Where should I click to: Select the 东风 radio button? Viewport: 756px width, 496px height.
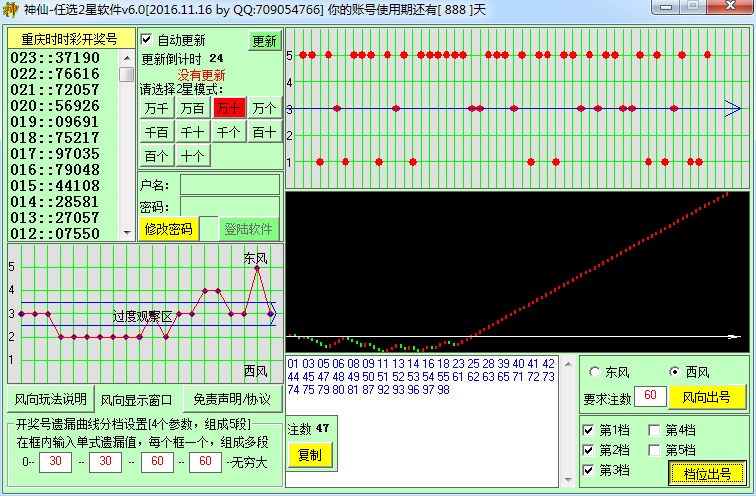pyautogui.click(x=596, y=371)
